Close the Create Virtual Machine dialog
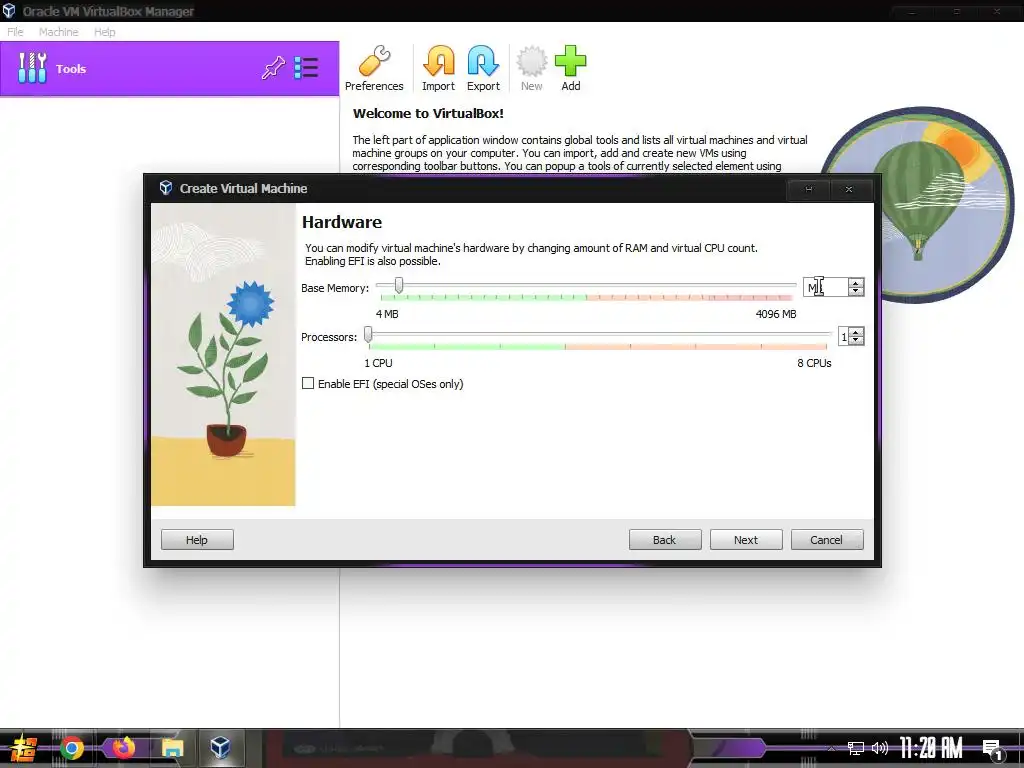1024x768 pixels. 849,189
